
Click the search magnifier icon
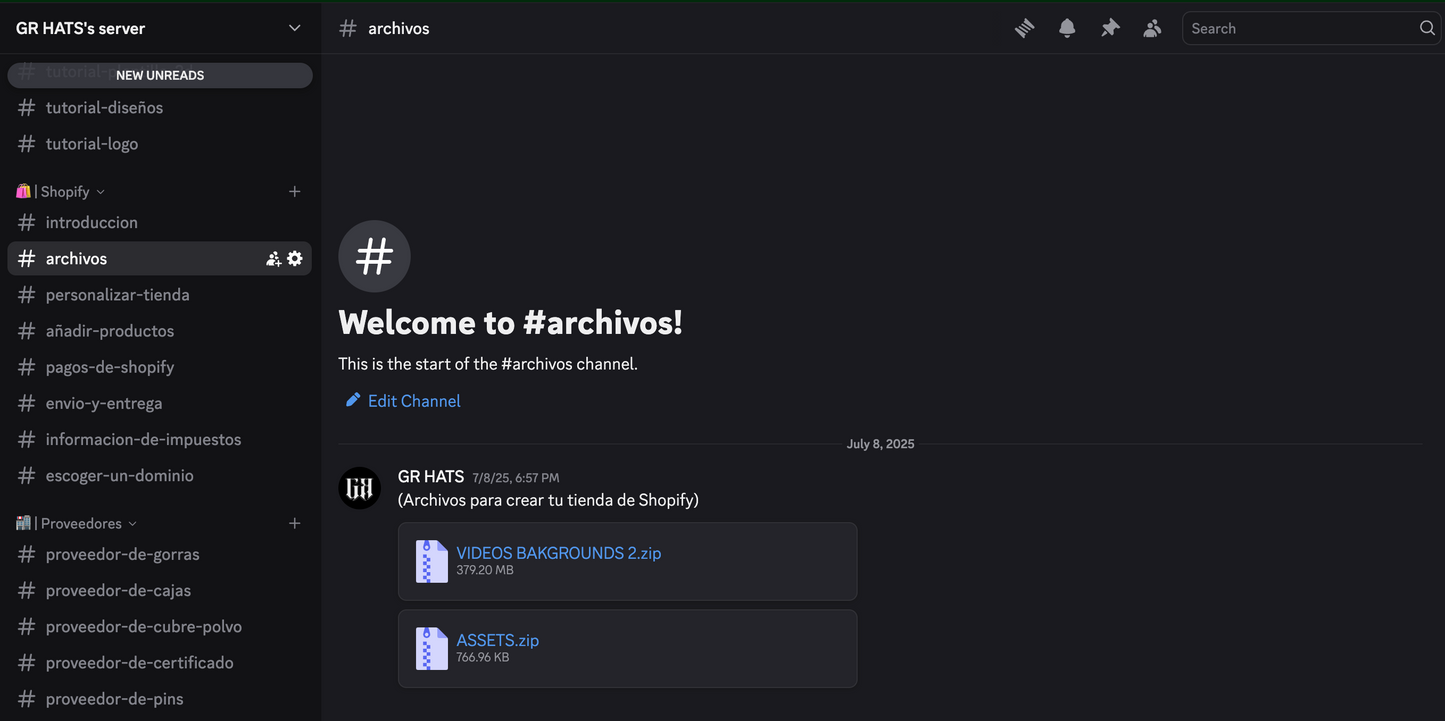coord(1427,28)
